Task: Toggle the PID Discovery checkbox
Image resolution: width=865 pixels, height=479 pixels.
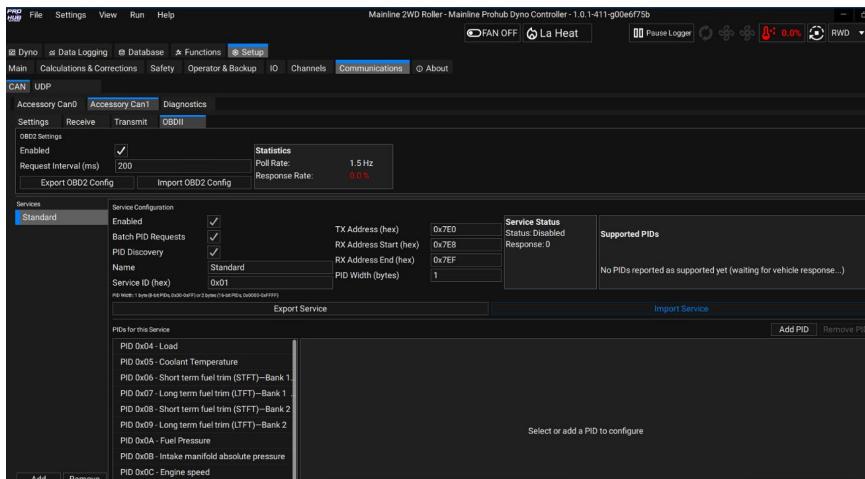Action: point(212,252)
